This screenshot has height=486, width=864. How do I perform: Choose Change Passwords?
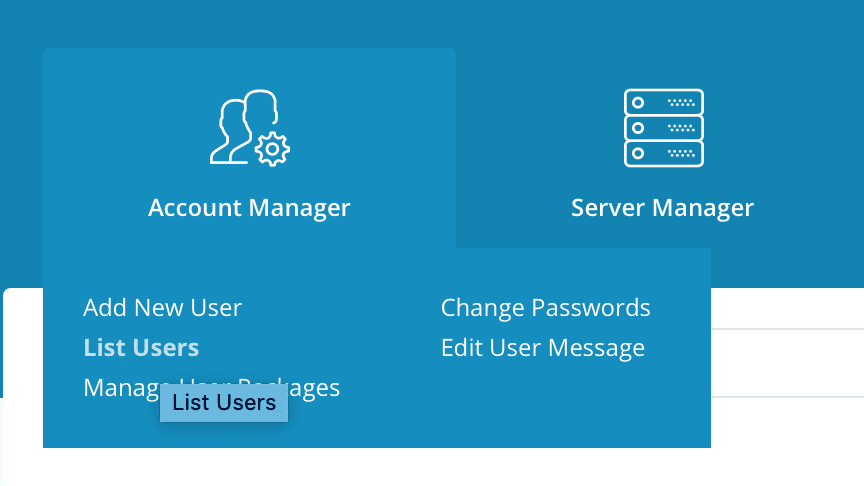pos(545,308)
